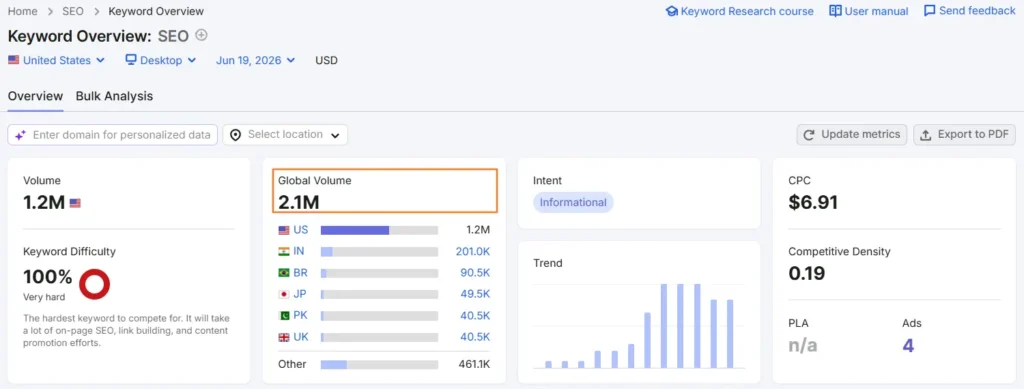Click the 40.5K UK volume value
The height and width of the screenshot is (389, 1024).
[x=475, y=337]
